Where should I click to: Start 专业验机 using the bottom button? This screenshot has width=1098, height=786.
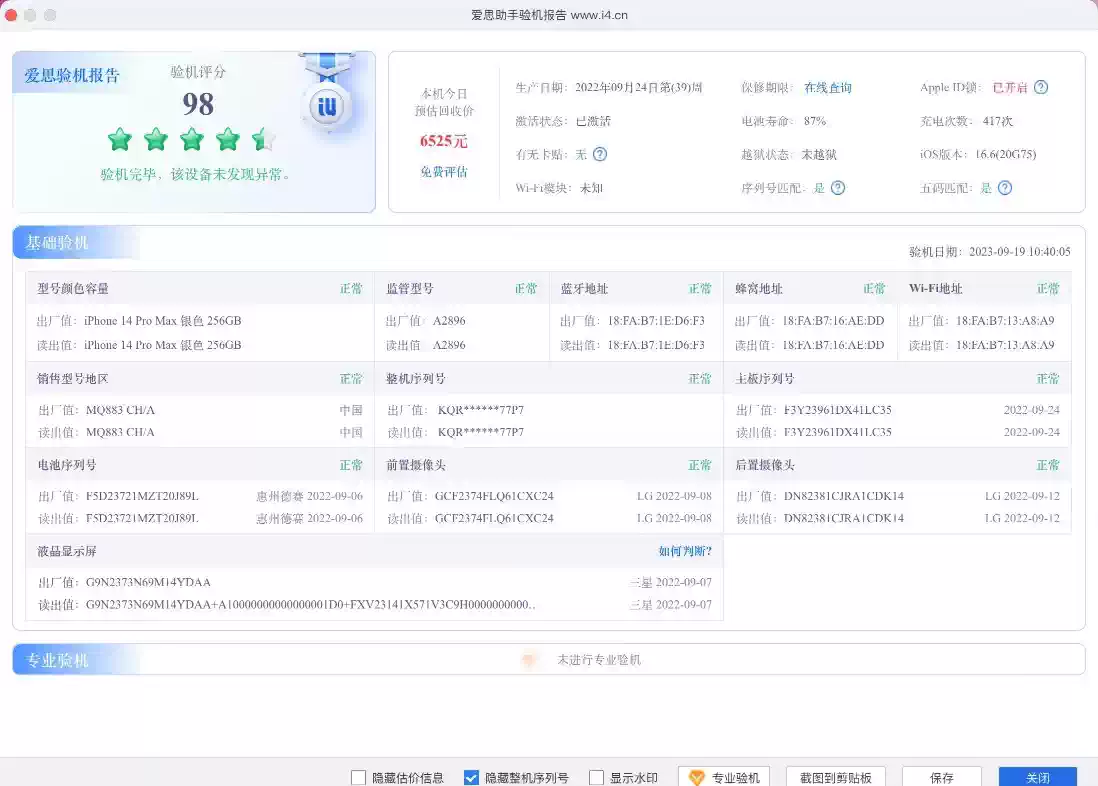724,778
